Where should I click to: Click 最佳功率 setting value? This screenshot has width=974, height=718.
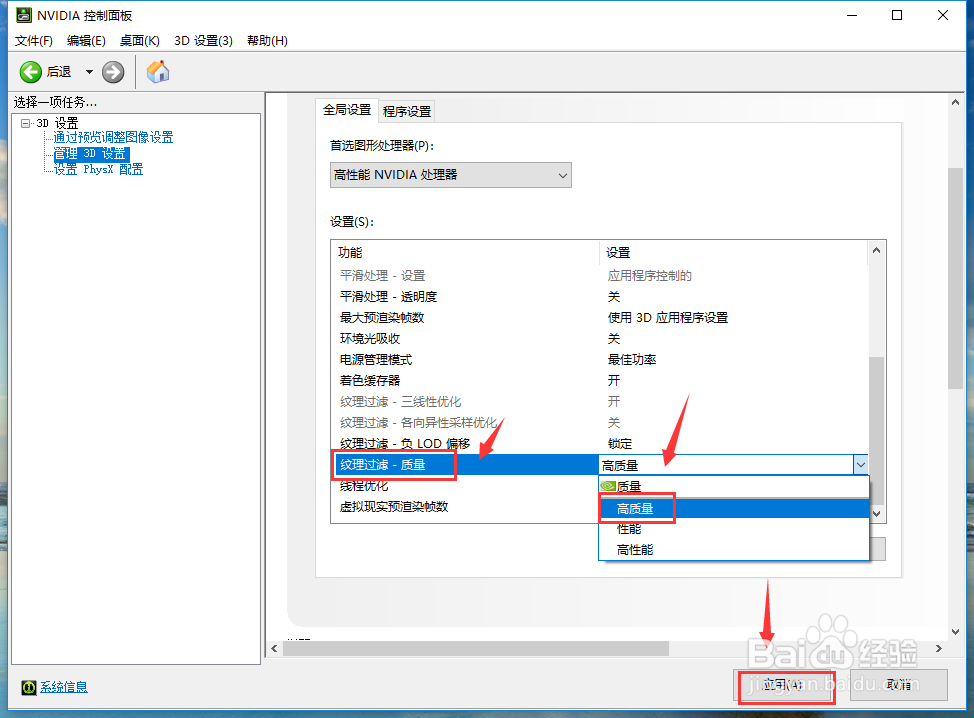coord(632,360)
